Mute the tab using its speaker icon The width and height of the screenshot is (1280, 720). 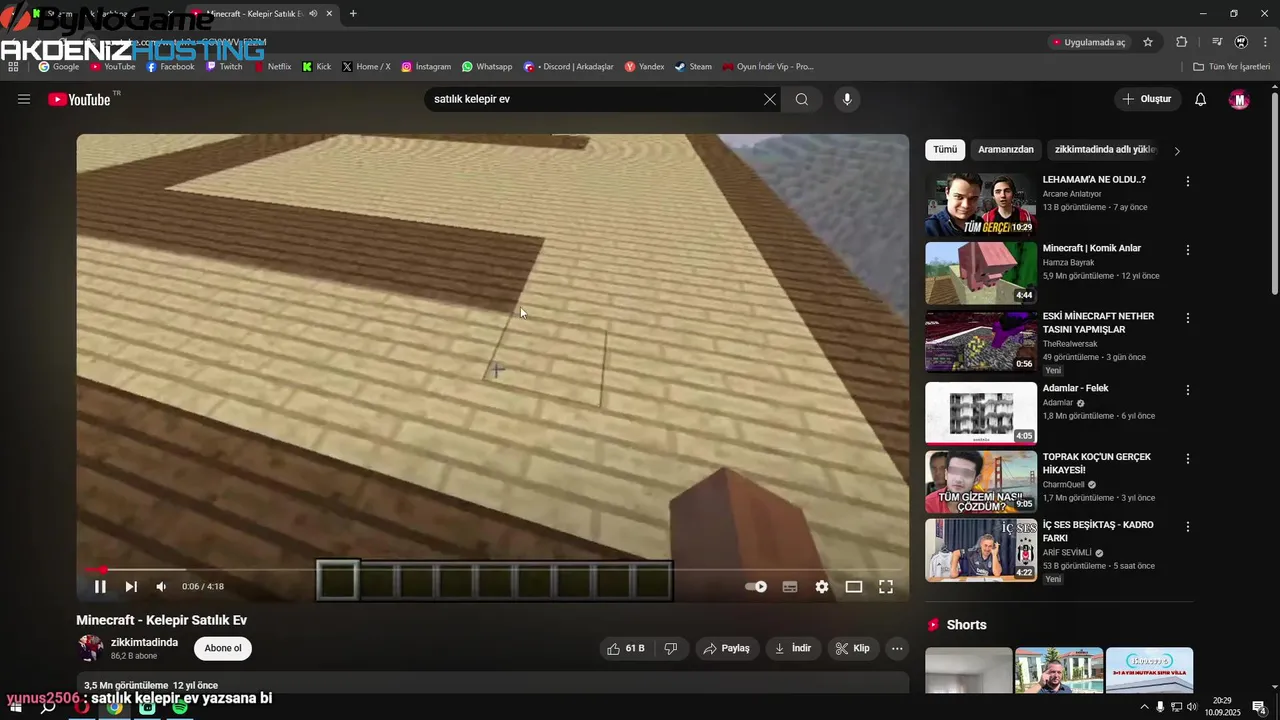coord(313,14)
